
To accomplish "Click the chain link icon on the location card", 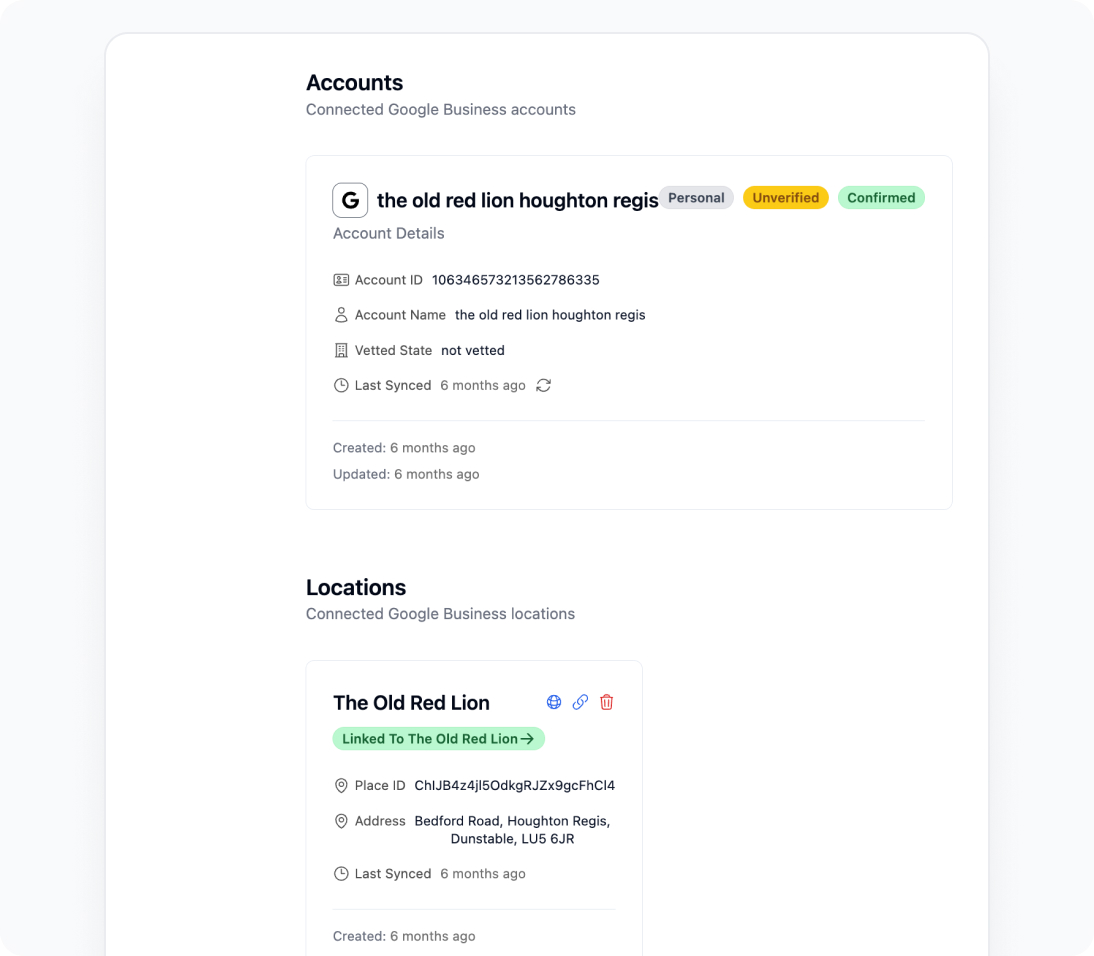I will point(580,702).
